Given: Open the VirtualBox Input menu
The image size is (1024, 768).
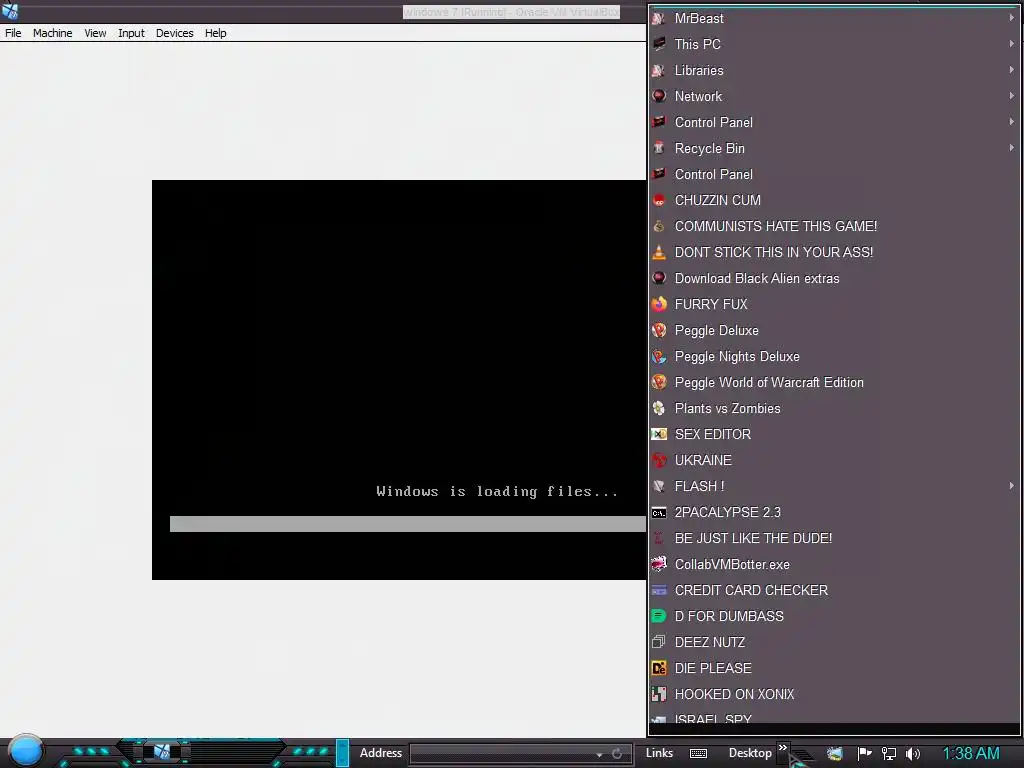Looking at the screenshot, I should tap(131, 33).
